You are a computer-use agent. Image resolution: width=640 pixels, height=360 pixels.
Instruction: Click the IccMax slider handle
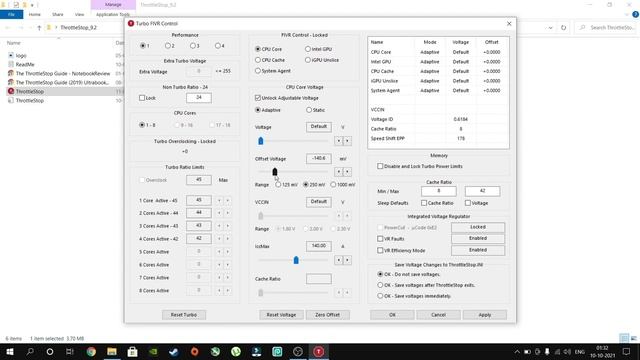(x=296, y=260)
